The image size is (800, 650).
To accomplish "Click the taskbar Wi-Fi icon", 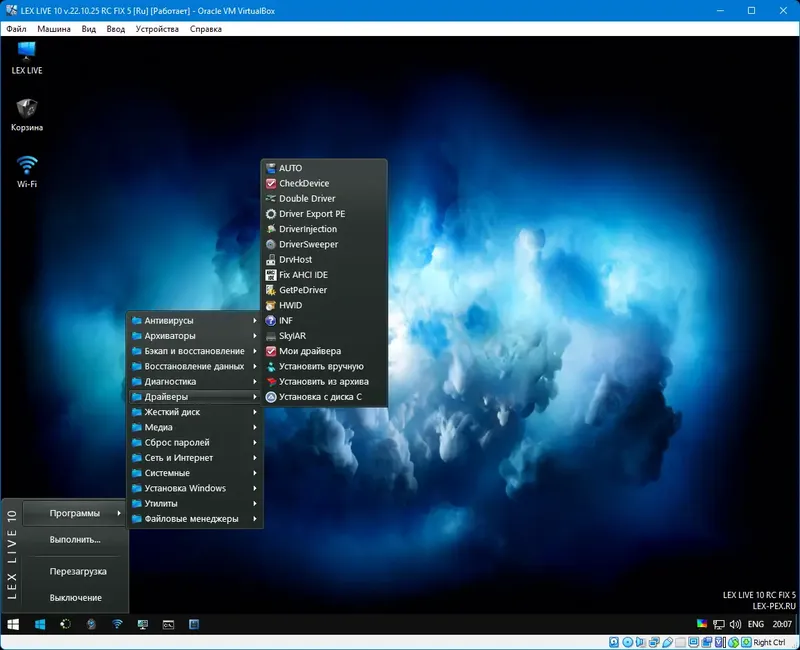I will click(117, 624).
